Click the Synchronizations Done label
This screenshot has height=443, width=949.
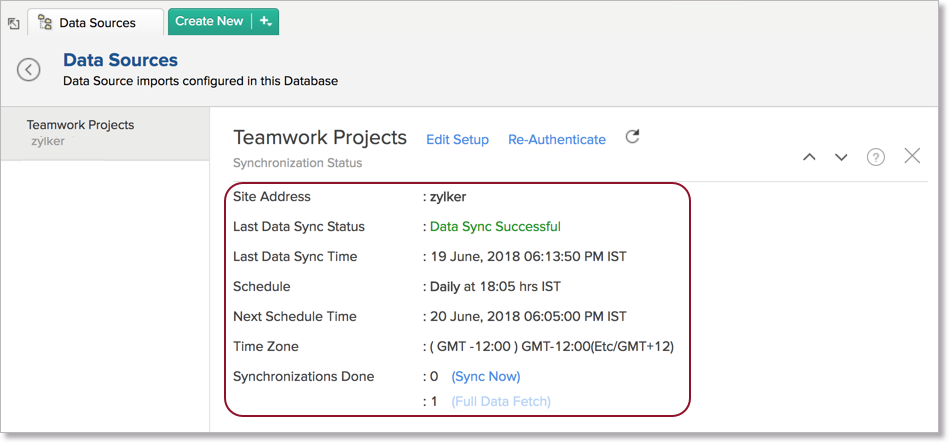coord(303,376)
